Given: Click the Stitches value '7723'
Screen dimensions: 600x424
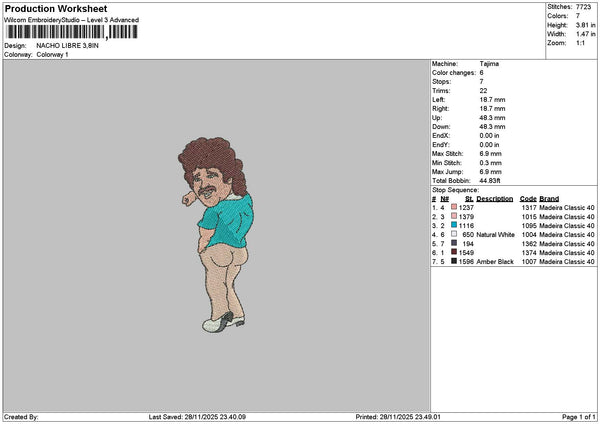Looking at the screenshot, I should coord(583,7).
